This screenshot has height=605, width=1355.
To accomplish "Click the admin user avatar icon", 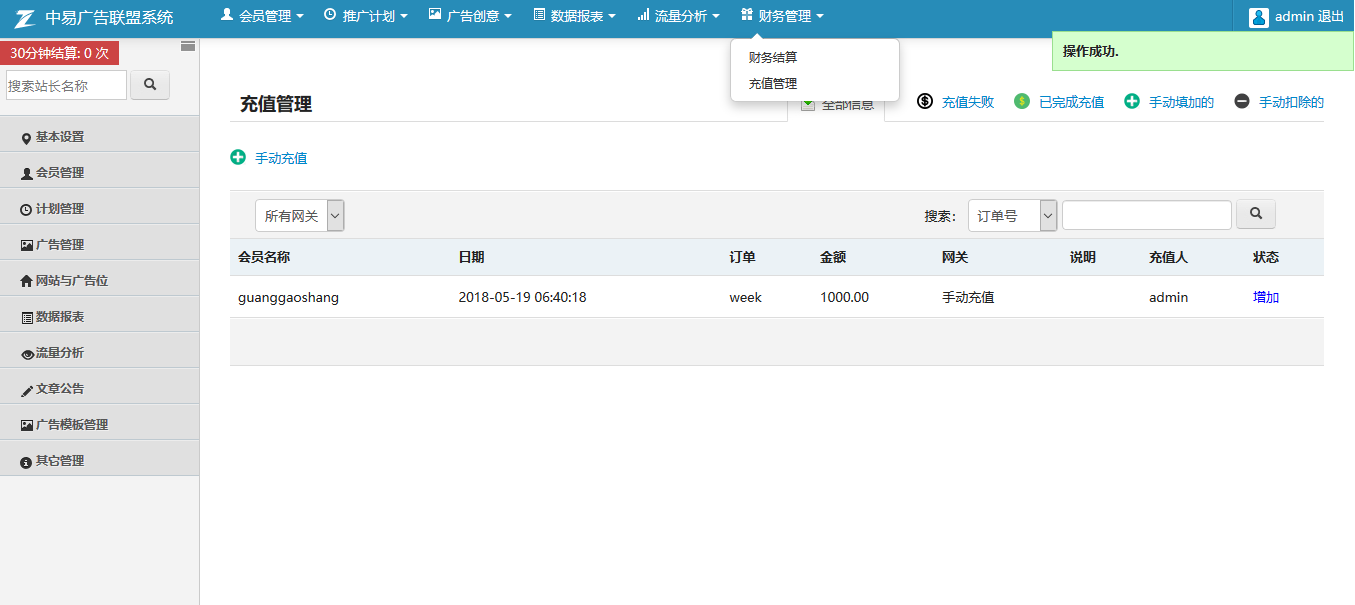I will coord(1259,17).
